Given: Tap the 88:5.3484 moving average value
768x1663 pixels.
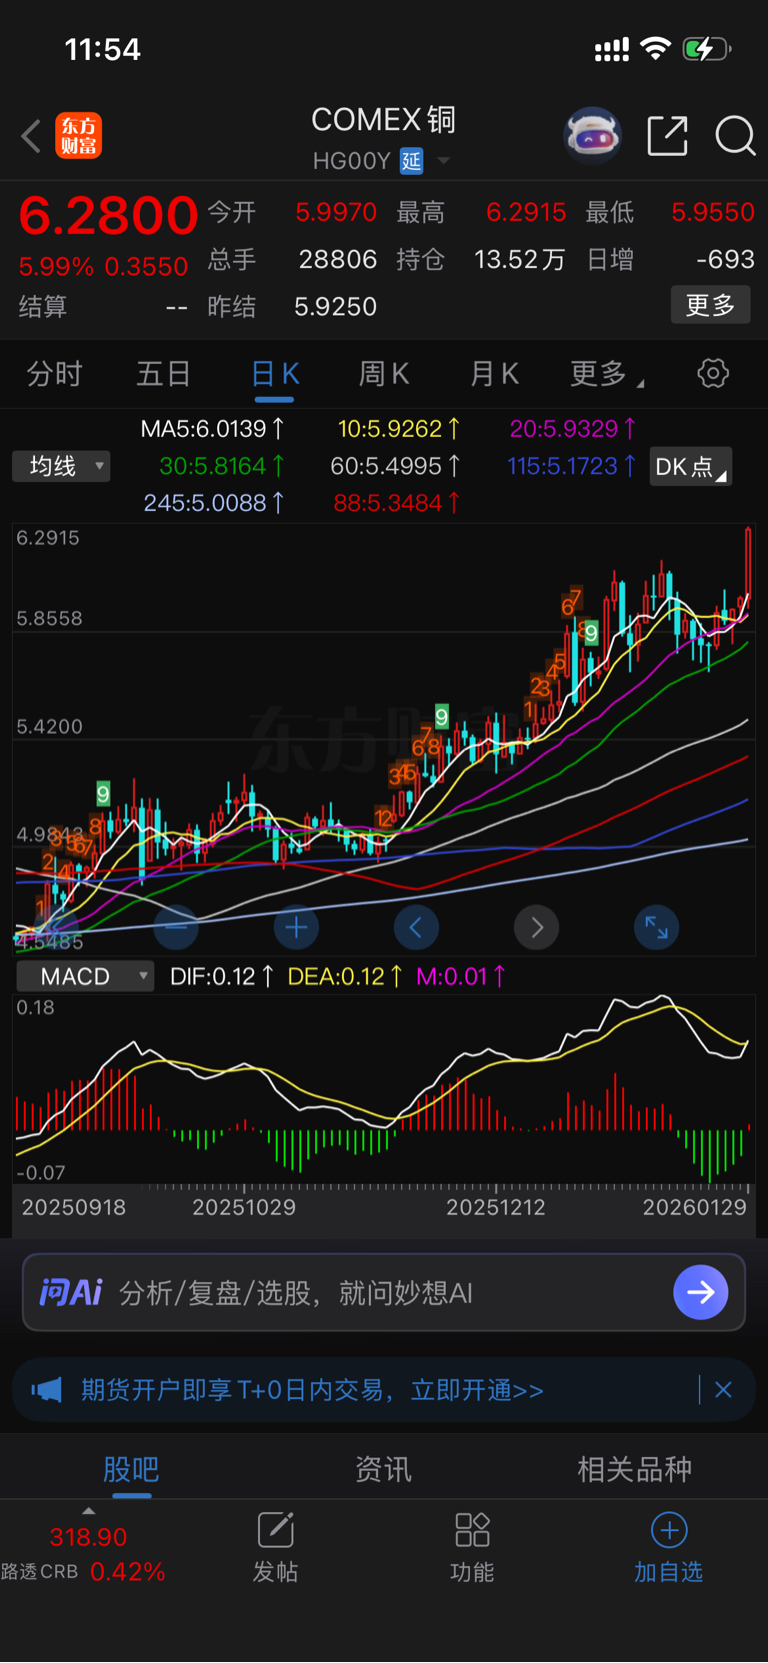Looking at the screenshot, I should click(397, 503).
